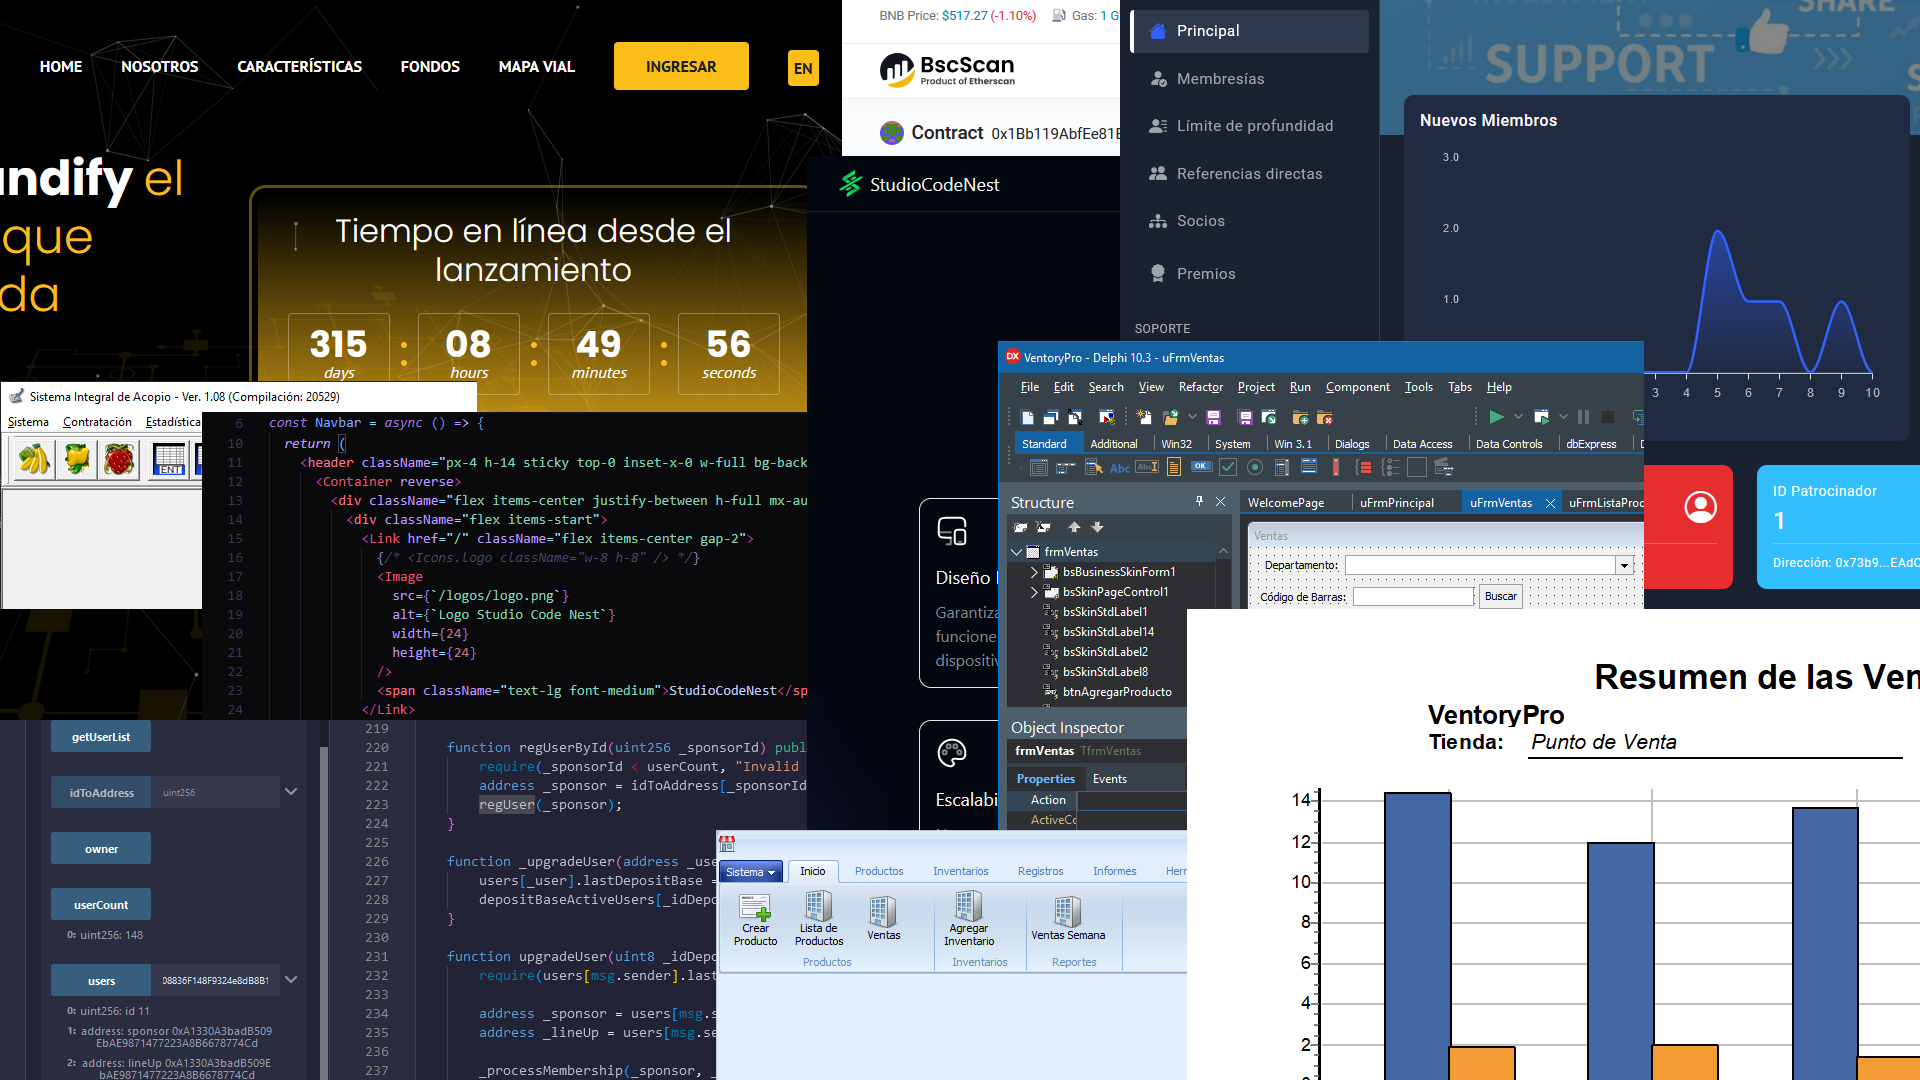Click the Código de Barras input field
Image resolution: width=1920 pixels, height=1080 pixels.
point(1413,597)
